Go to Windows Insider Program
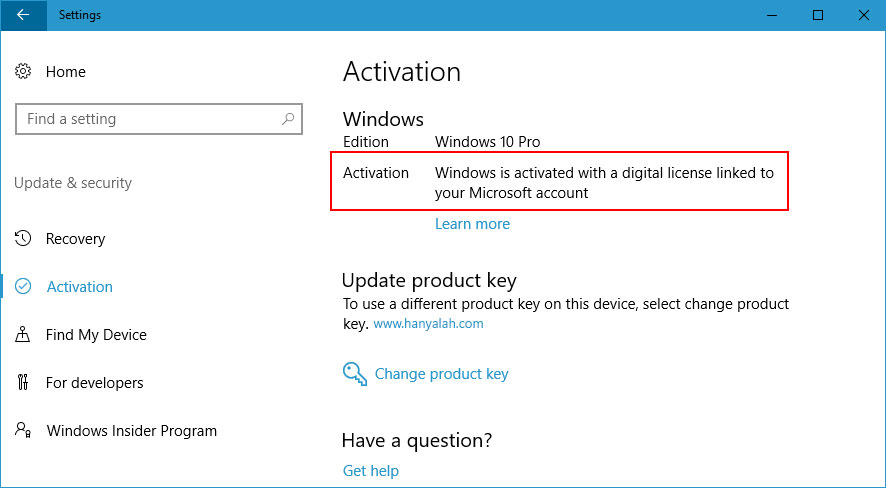886x488 pixels. [x=131, y=431]
